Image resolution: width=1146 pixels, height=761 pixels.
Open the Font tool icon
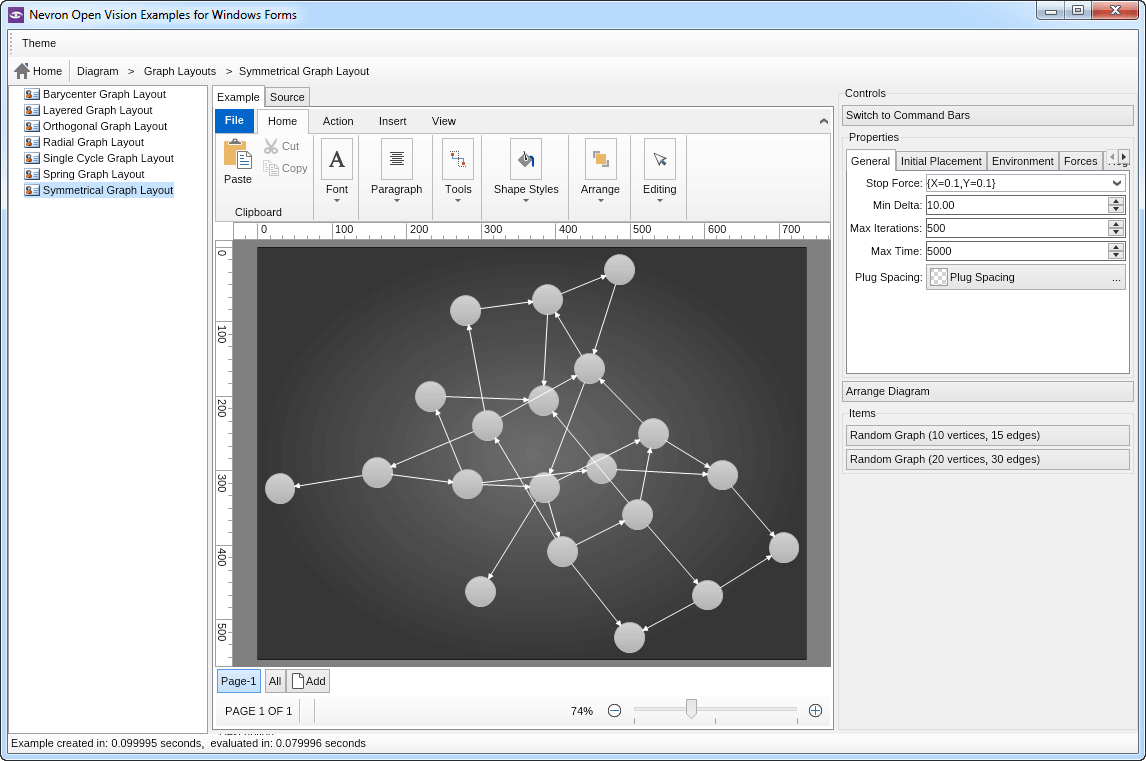tap(336, 159)
